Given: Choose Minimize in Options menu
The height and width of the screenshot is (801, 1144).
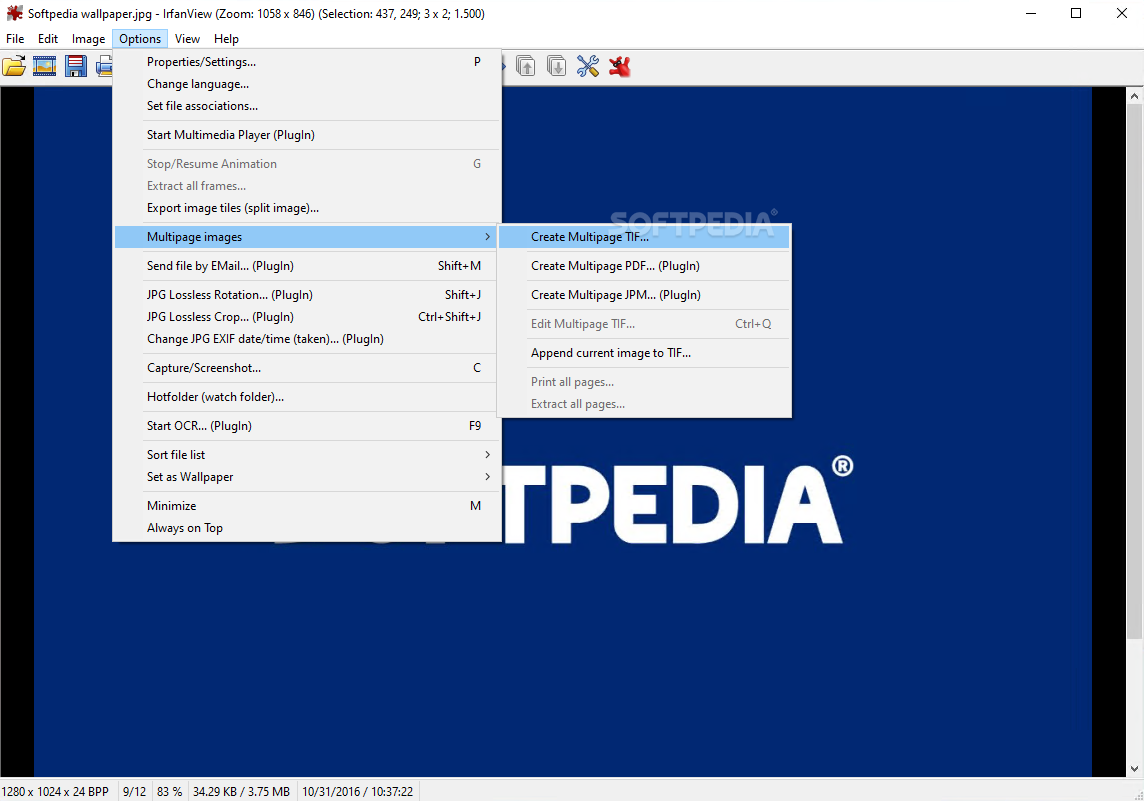Looking at the screenshot, I should 307,506.
